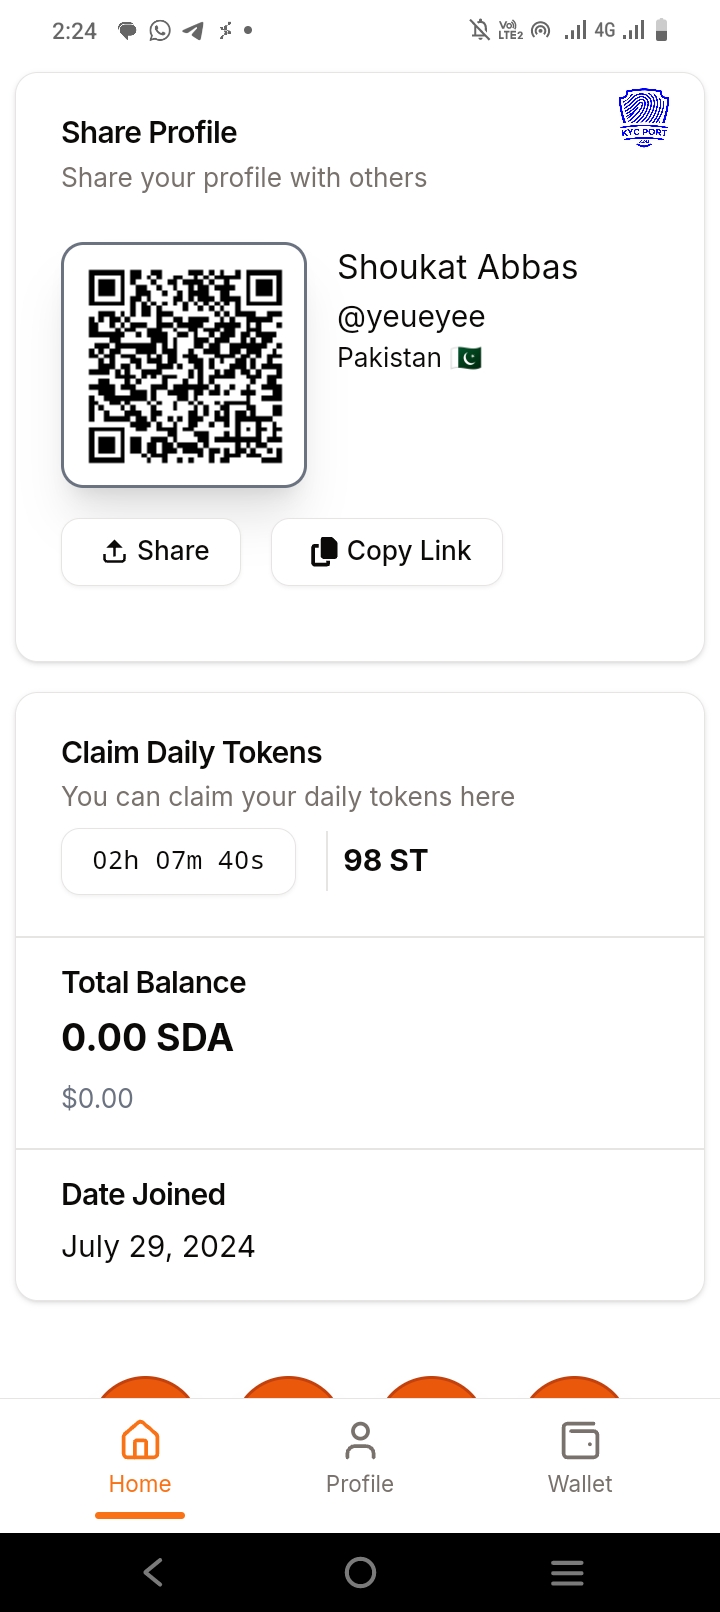Tap the share upload arrow icon

tap(115, 552)
